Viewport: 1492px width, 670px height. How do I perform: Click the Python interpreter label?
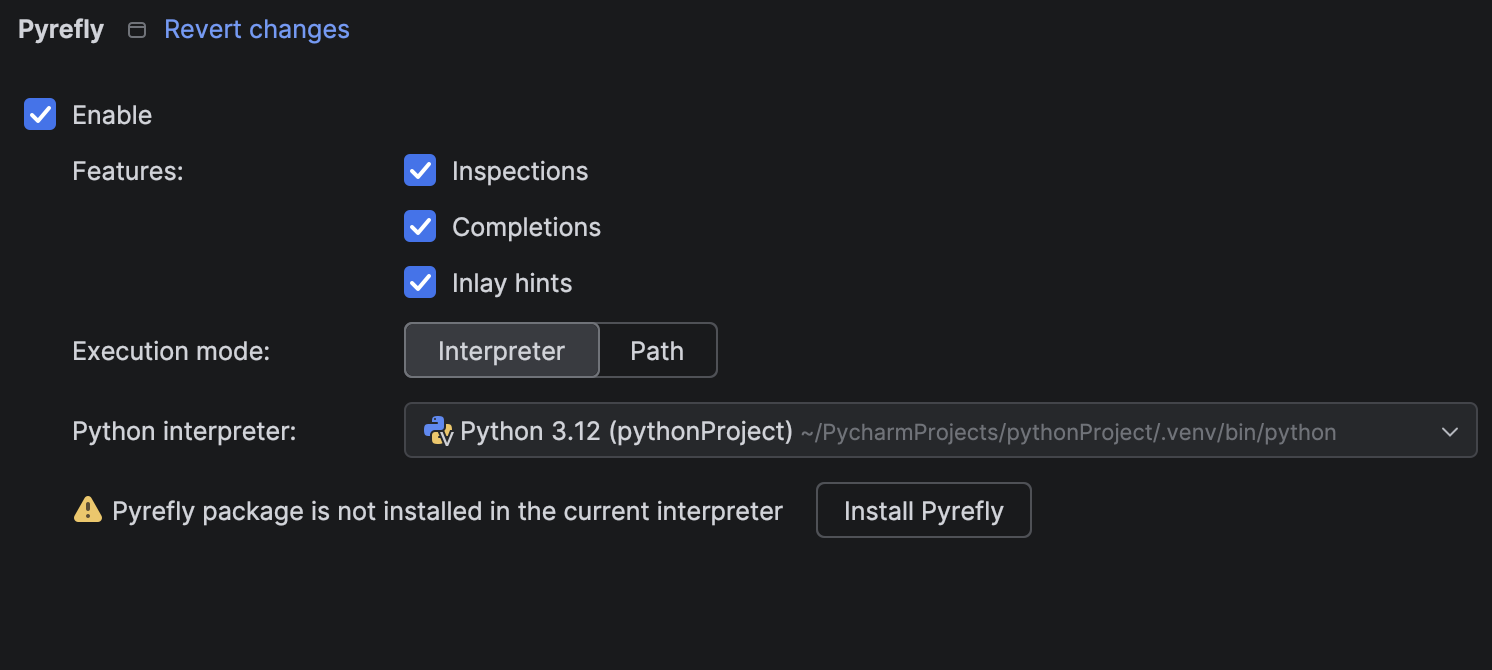(x=184, y=431)
